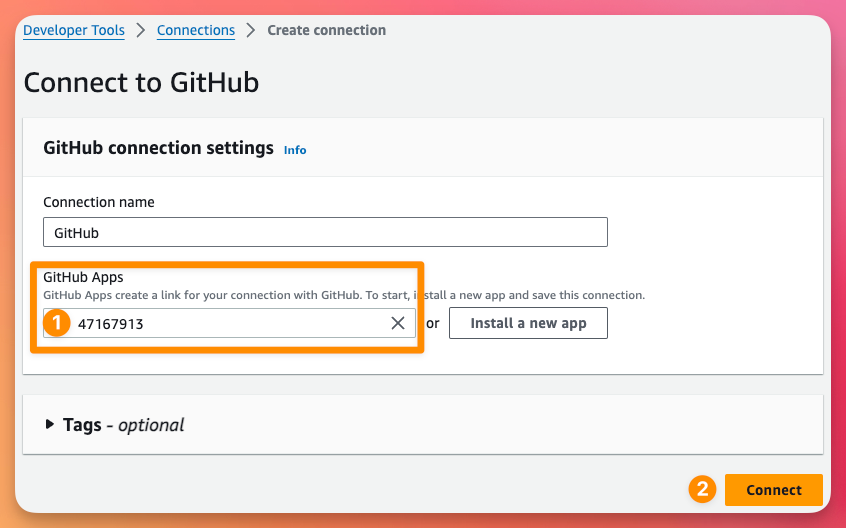Click the Install a new app button
The width and height of the screenshot is (846, 528).
click(x=528, y=323)
